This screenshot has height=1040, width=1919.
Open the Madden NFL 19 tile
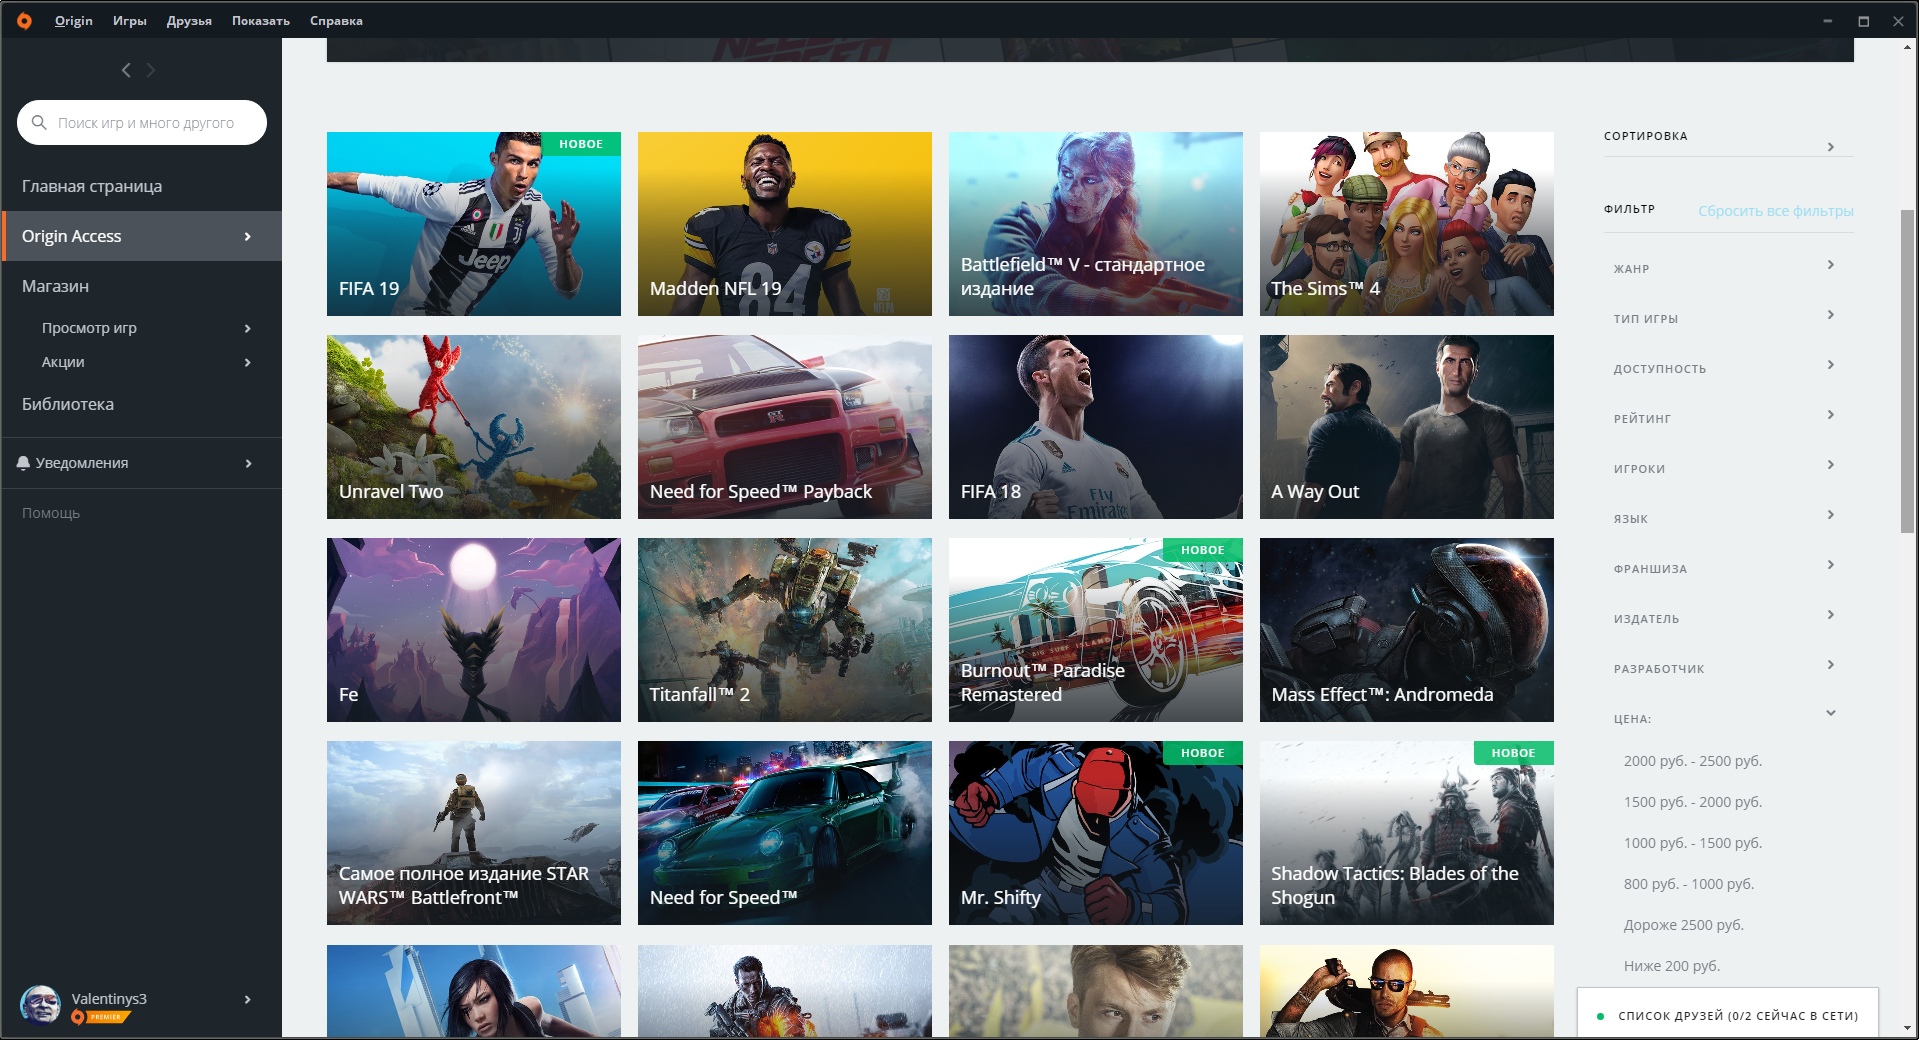[784, 224]
